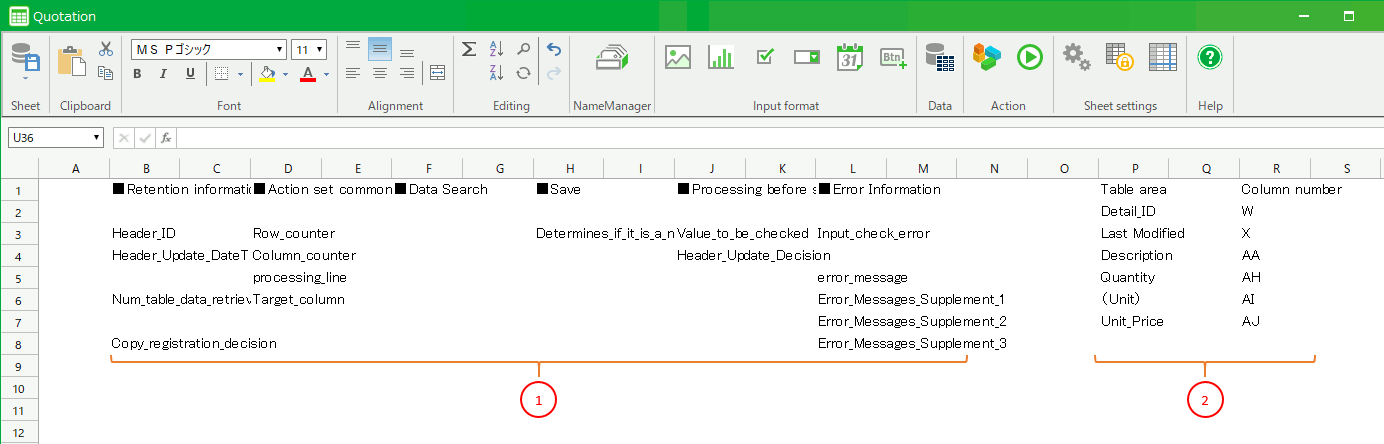The height and width of the screenshot is (444, 1384).
Task: Add a calendar date input format
Action: (850, 58)
